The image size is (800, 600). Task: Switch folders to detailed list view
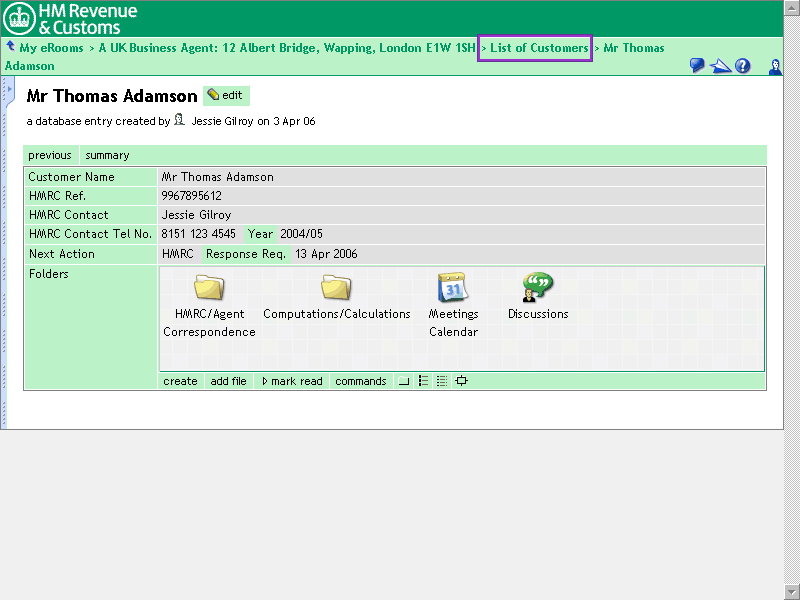click(442, 381)
